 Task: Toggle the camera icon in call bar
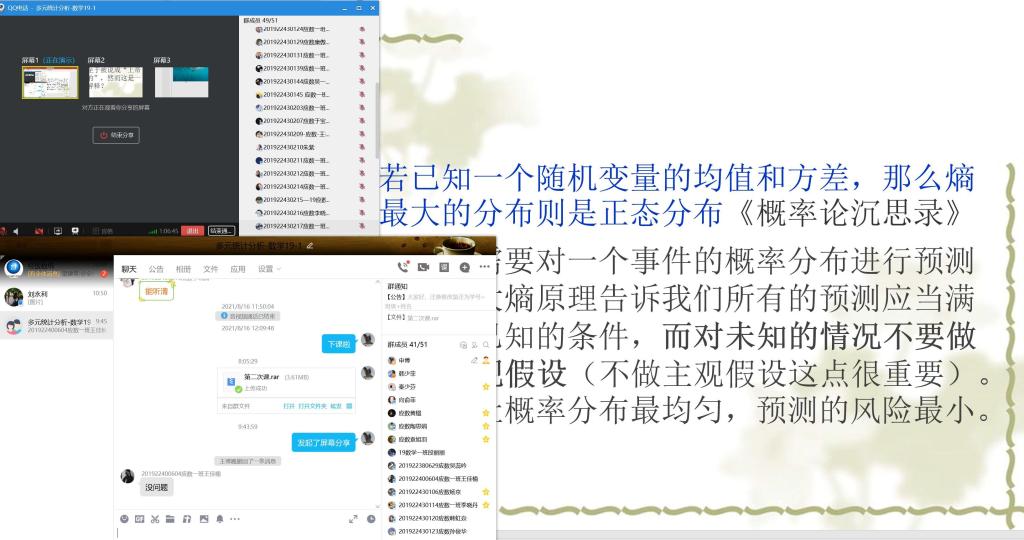point(38,230)
